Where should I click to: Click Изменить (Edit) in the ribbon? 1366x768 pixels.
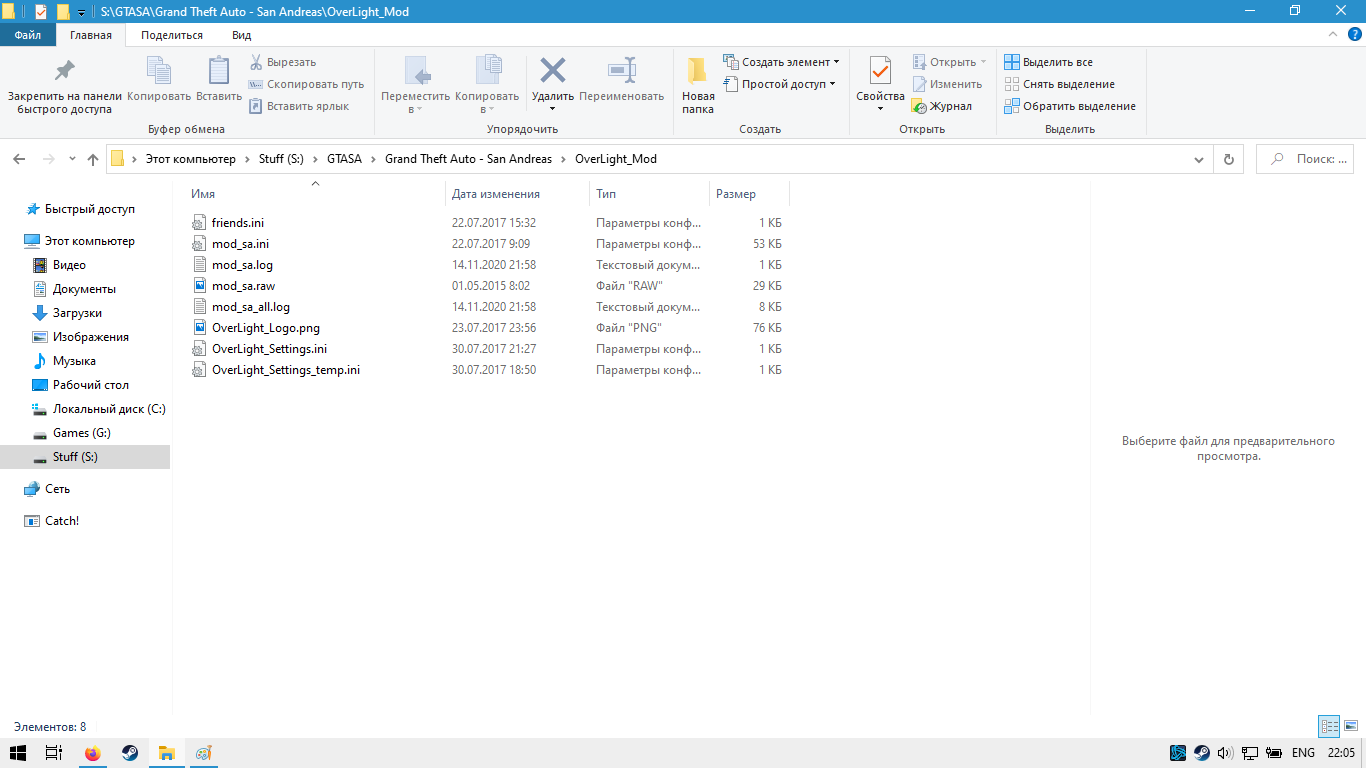point(948,84)
